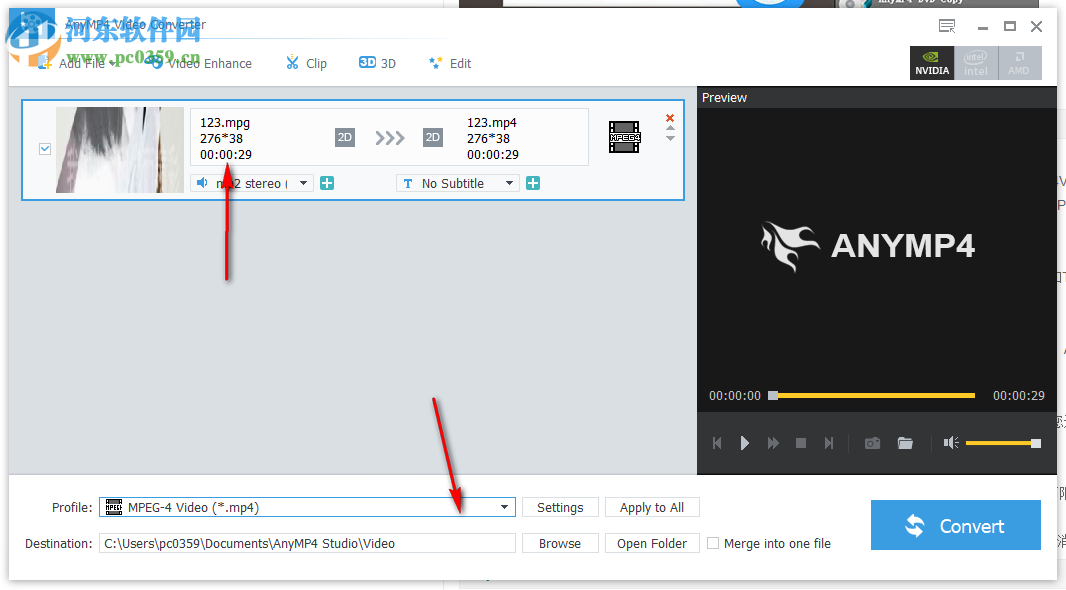Image resolution: width=1066 pixels, height=590 pixels.
Task: Click the Open Folder button
Action: click(x=652, y=543)
